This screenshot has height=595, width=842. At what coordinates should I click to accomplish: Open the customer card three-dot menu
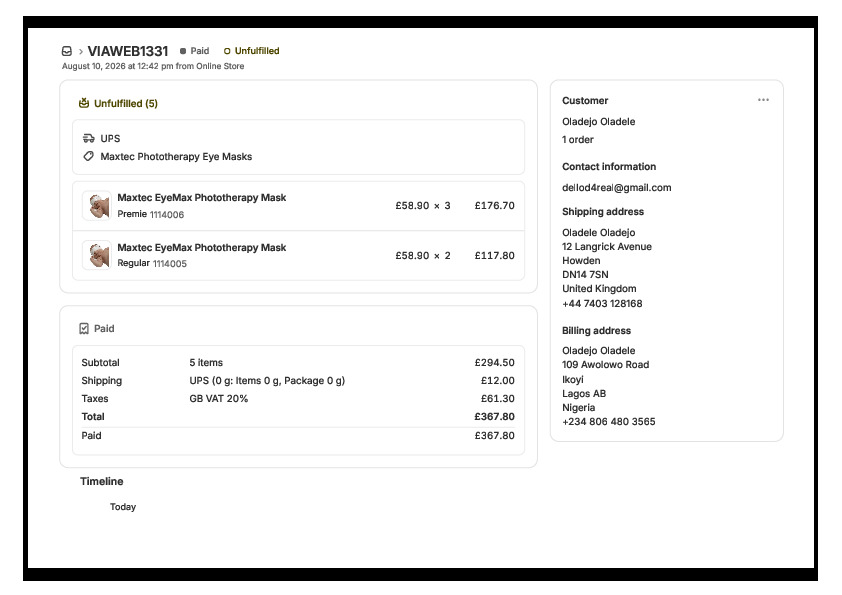pos(763,100)
